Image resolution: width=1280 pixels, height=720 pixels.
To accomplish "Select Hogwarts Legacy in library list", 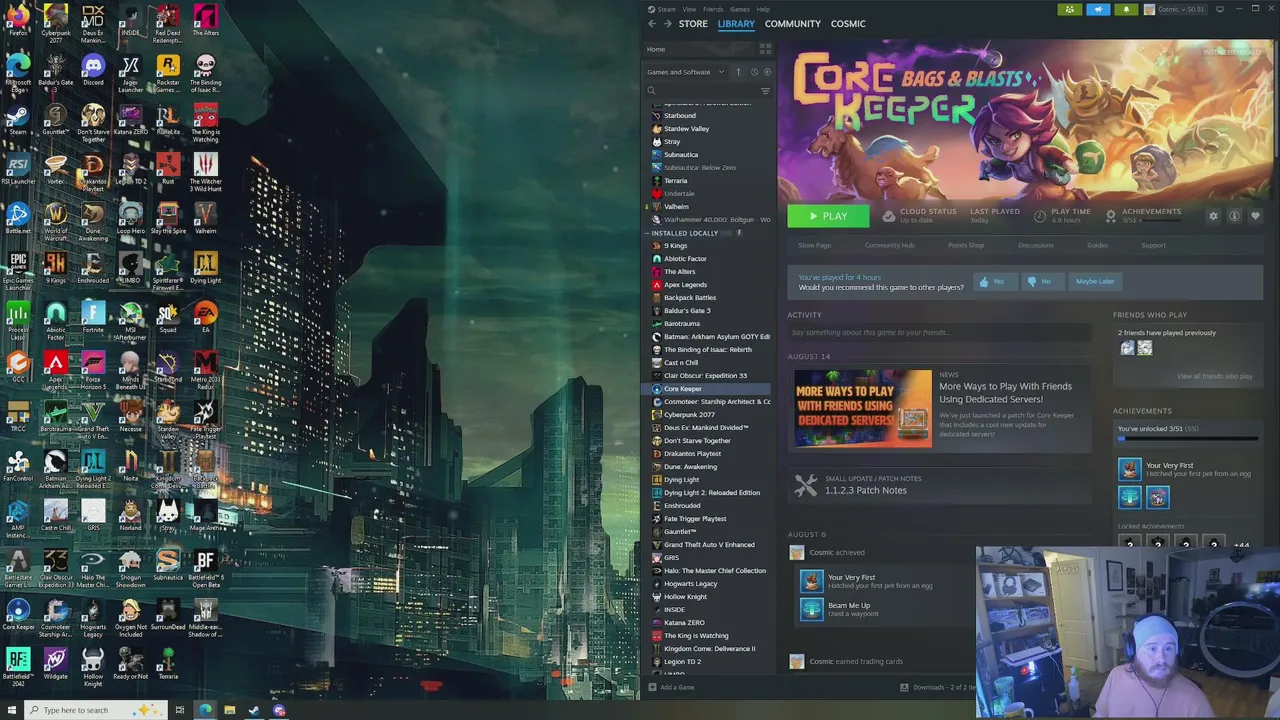I will point(690,584).
